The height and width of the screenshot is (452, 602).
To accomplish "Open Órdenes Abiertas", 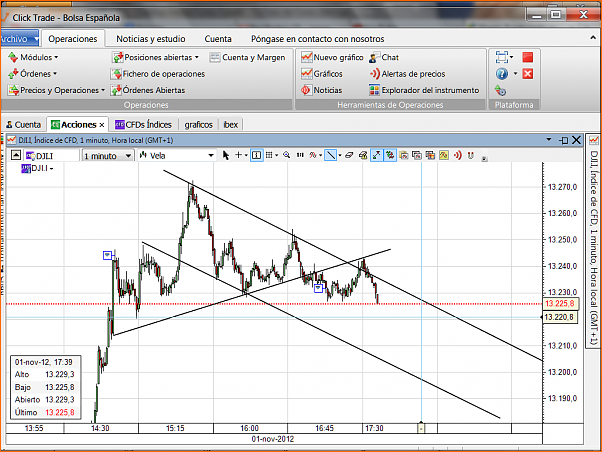I will click(148, 90).
